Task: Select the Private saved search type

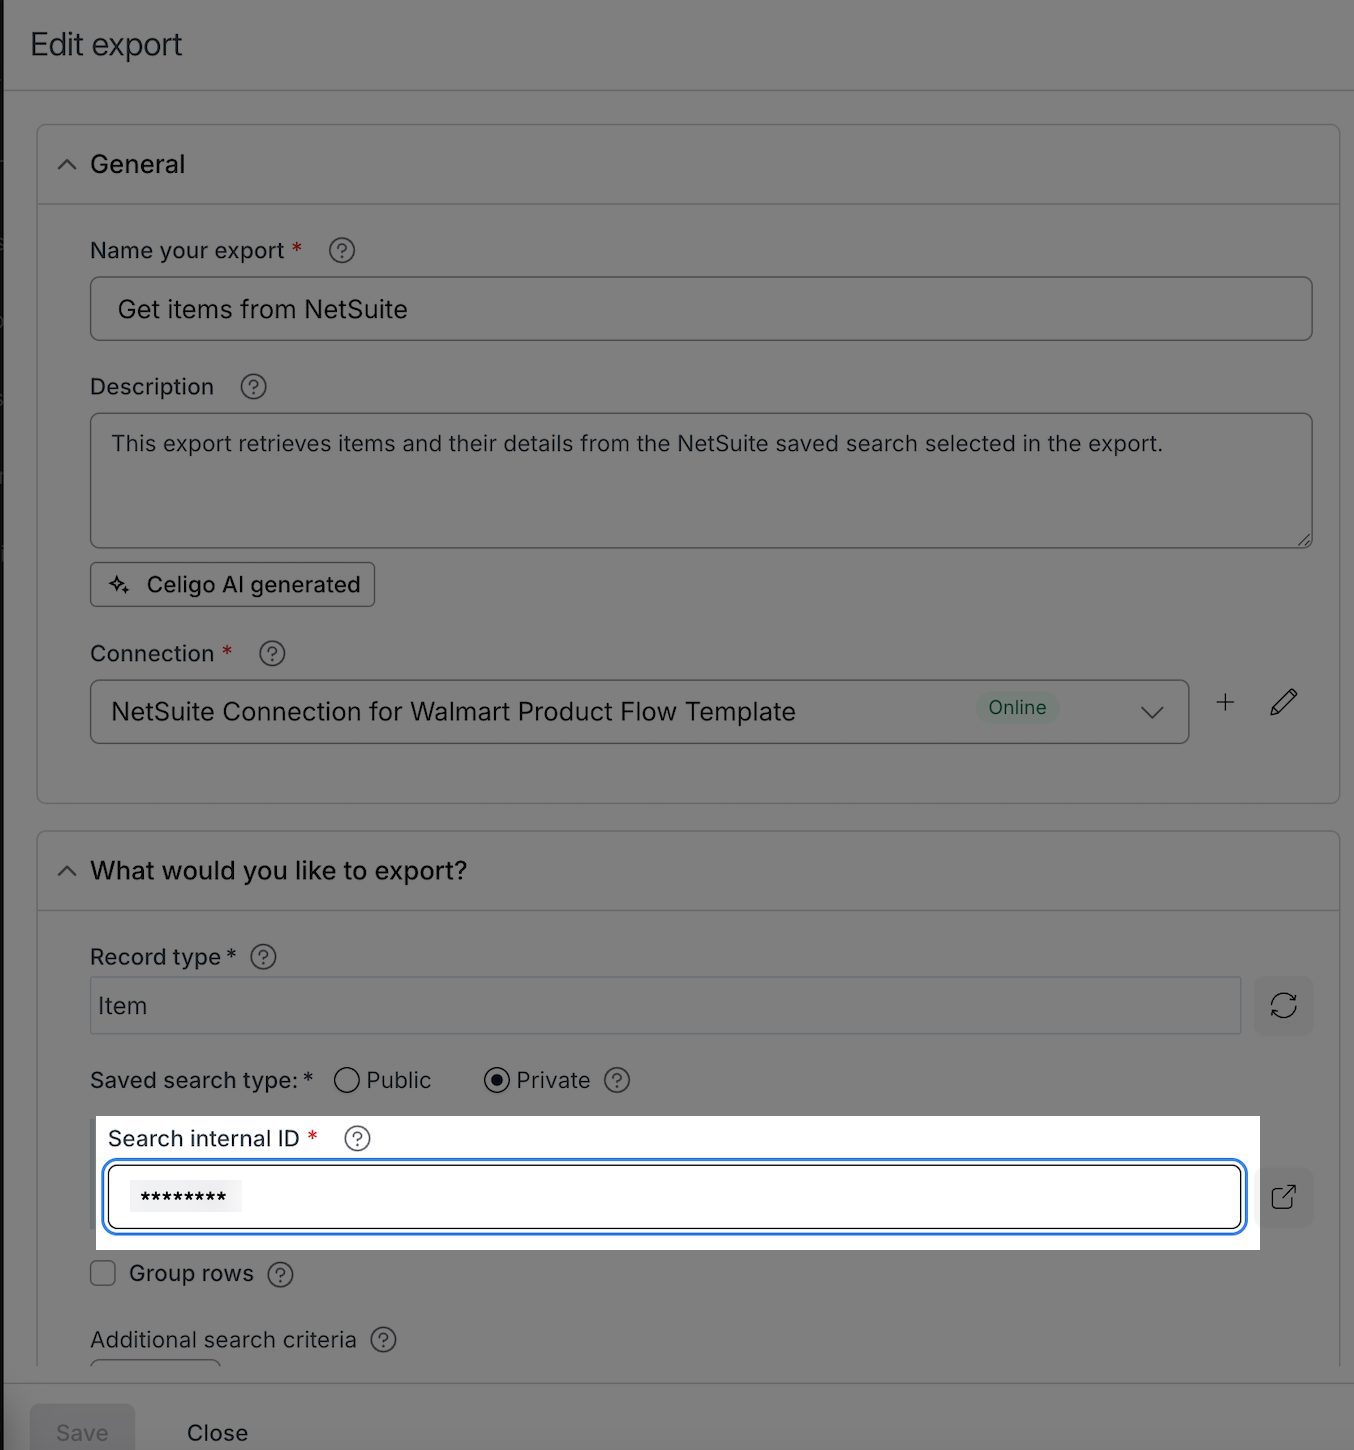Action: (x=496, y=1080)
